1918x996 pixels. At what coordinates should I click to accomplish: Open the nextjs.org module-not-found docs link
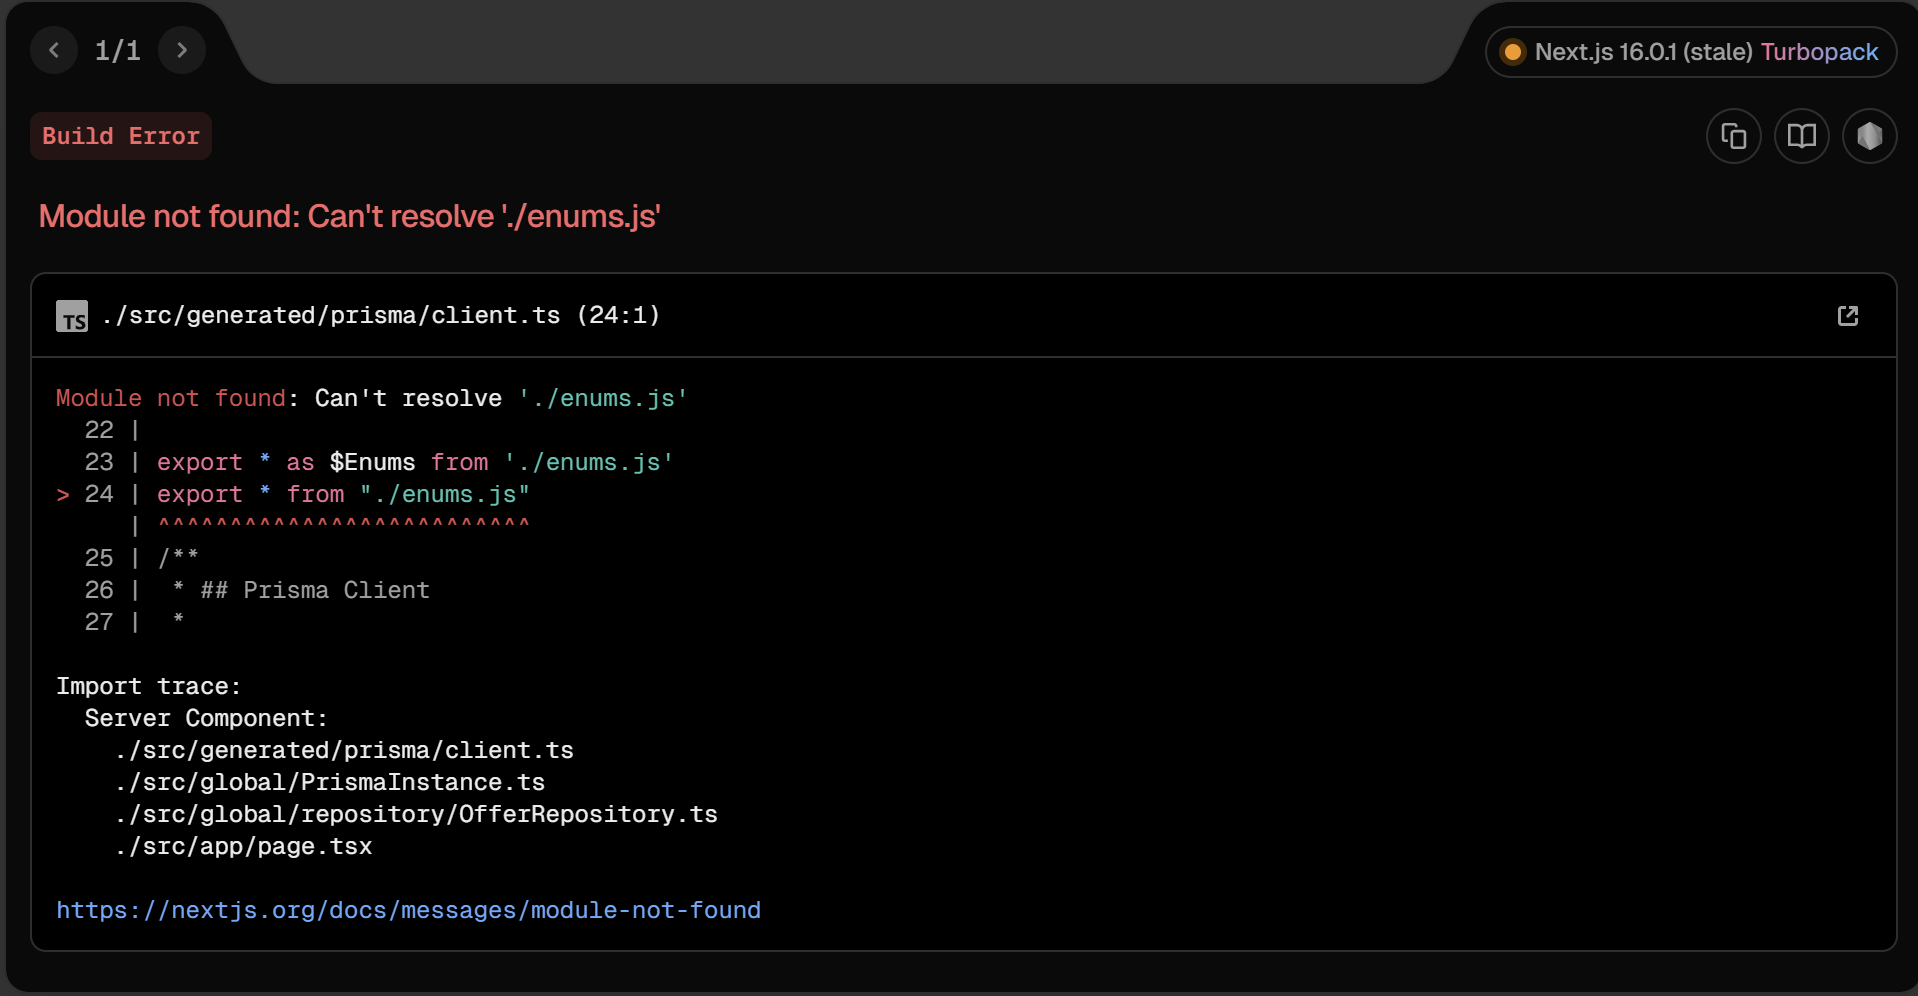click(408, 910)
